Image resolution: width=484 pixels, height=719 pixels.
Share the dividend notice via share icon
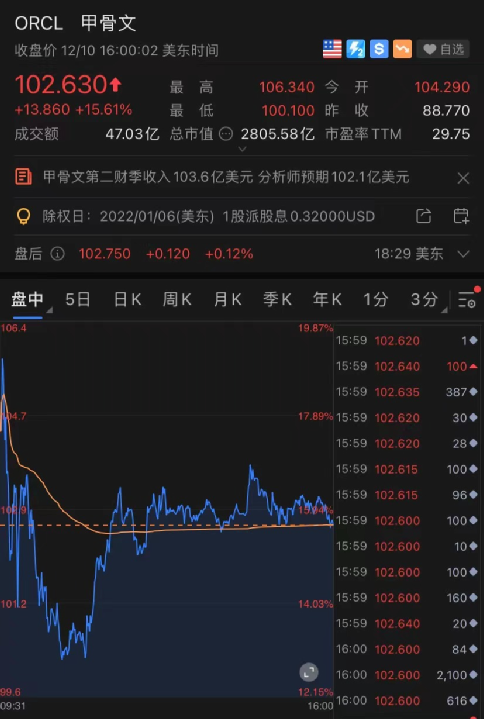click(x=424, y=216)
